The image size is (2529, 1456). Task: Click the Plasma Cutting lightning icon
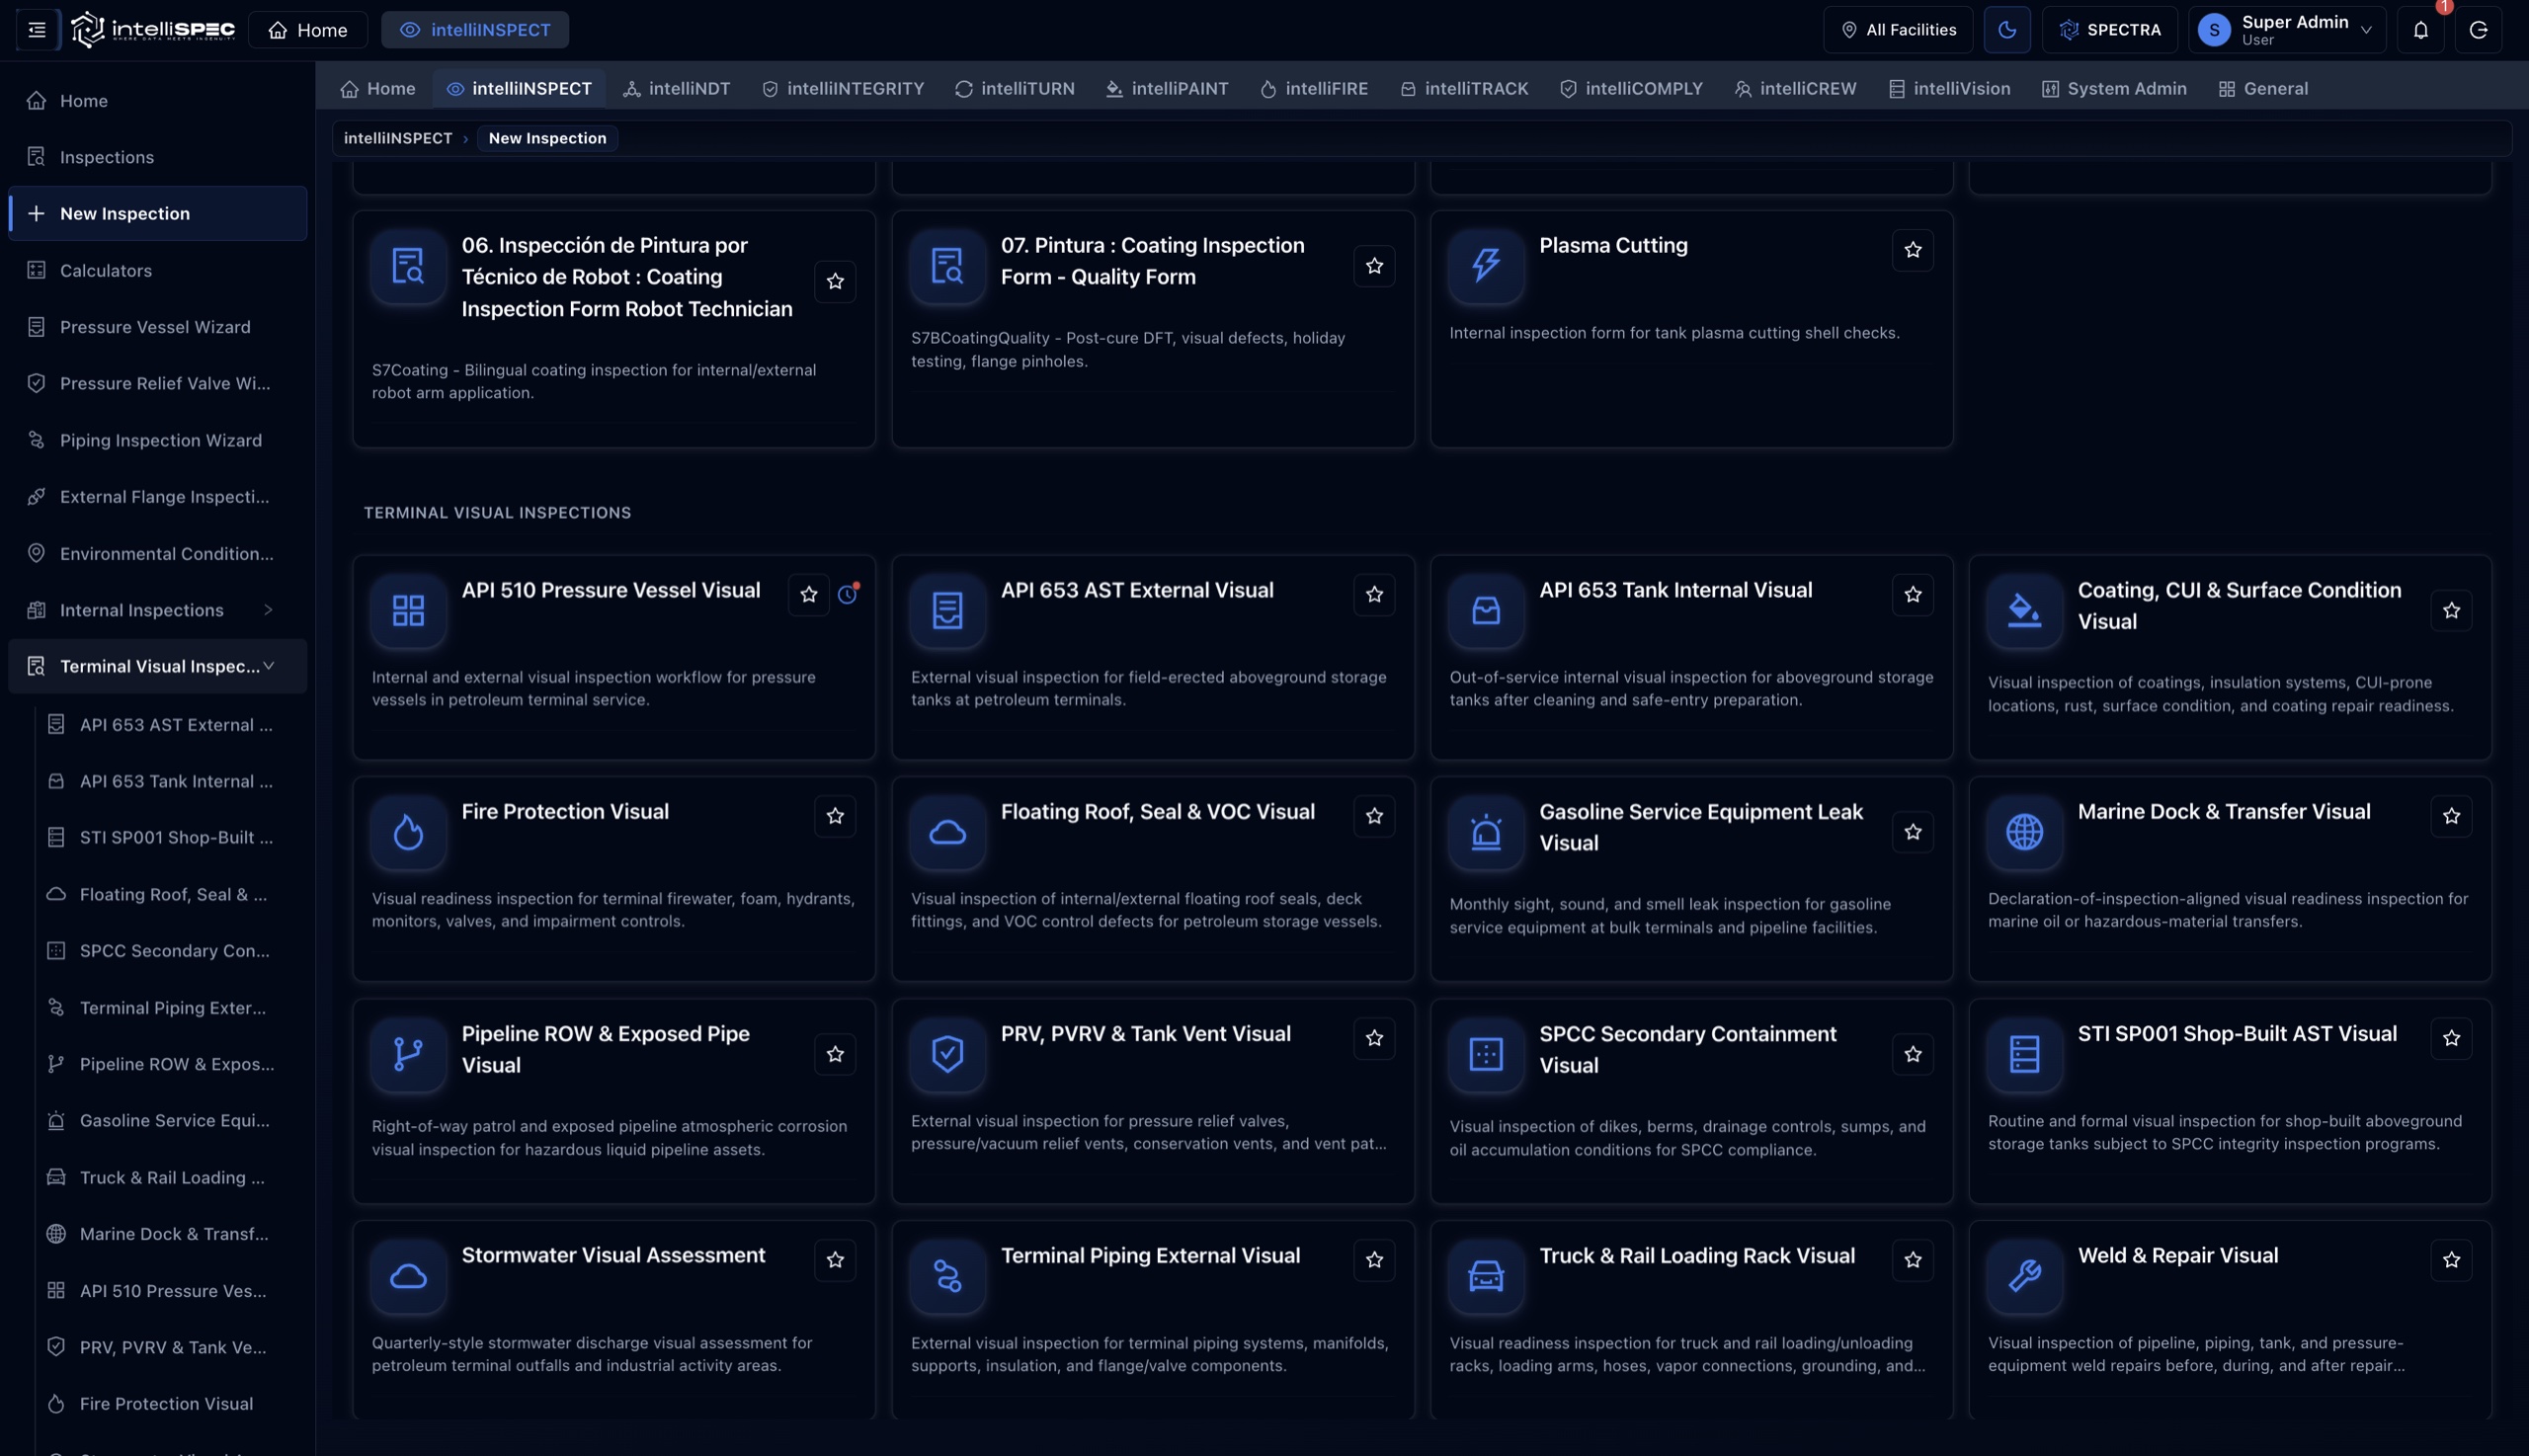click(1486, 265)
